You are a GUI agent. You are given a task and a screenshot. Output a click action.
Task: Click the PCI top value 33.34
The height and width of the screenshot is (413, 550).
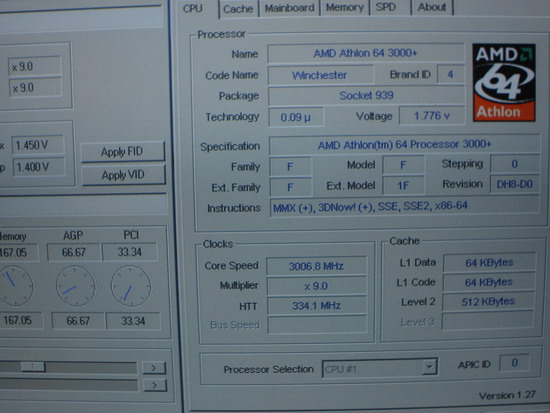point(130,252)
